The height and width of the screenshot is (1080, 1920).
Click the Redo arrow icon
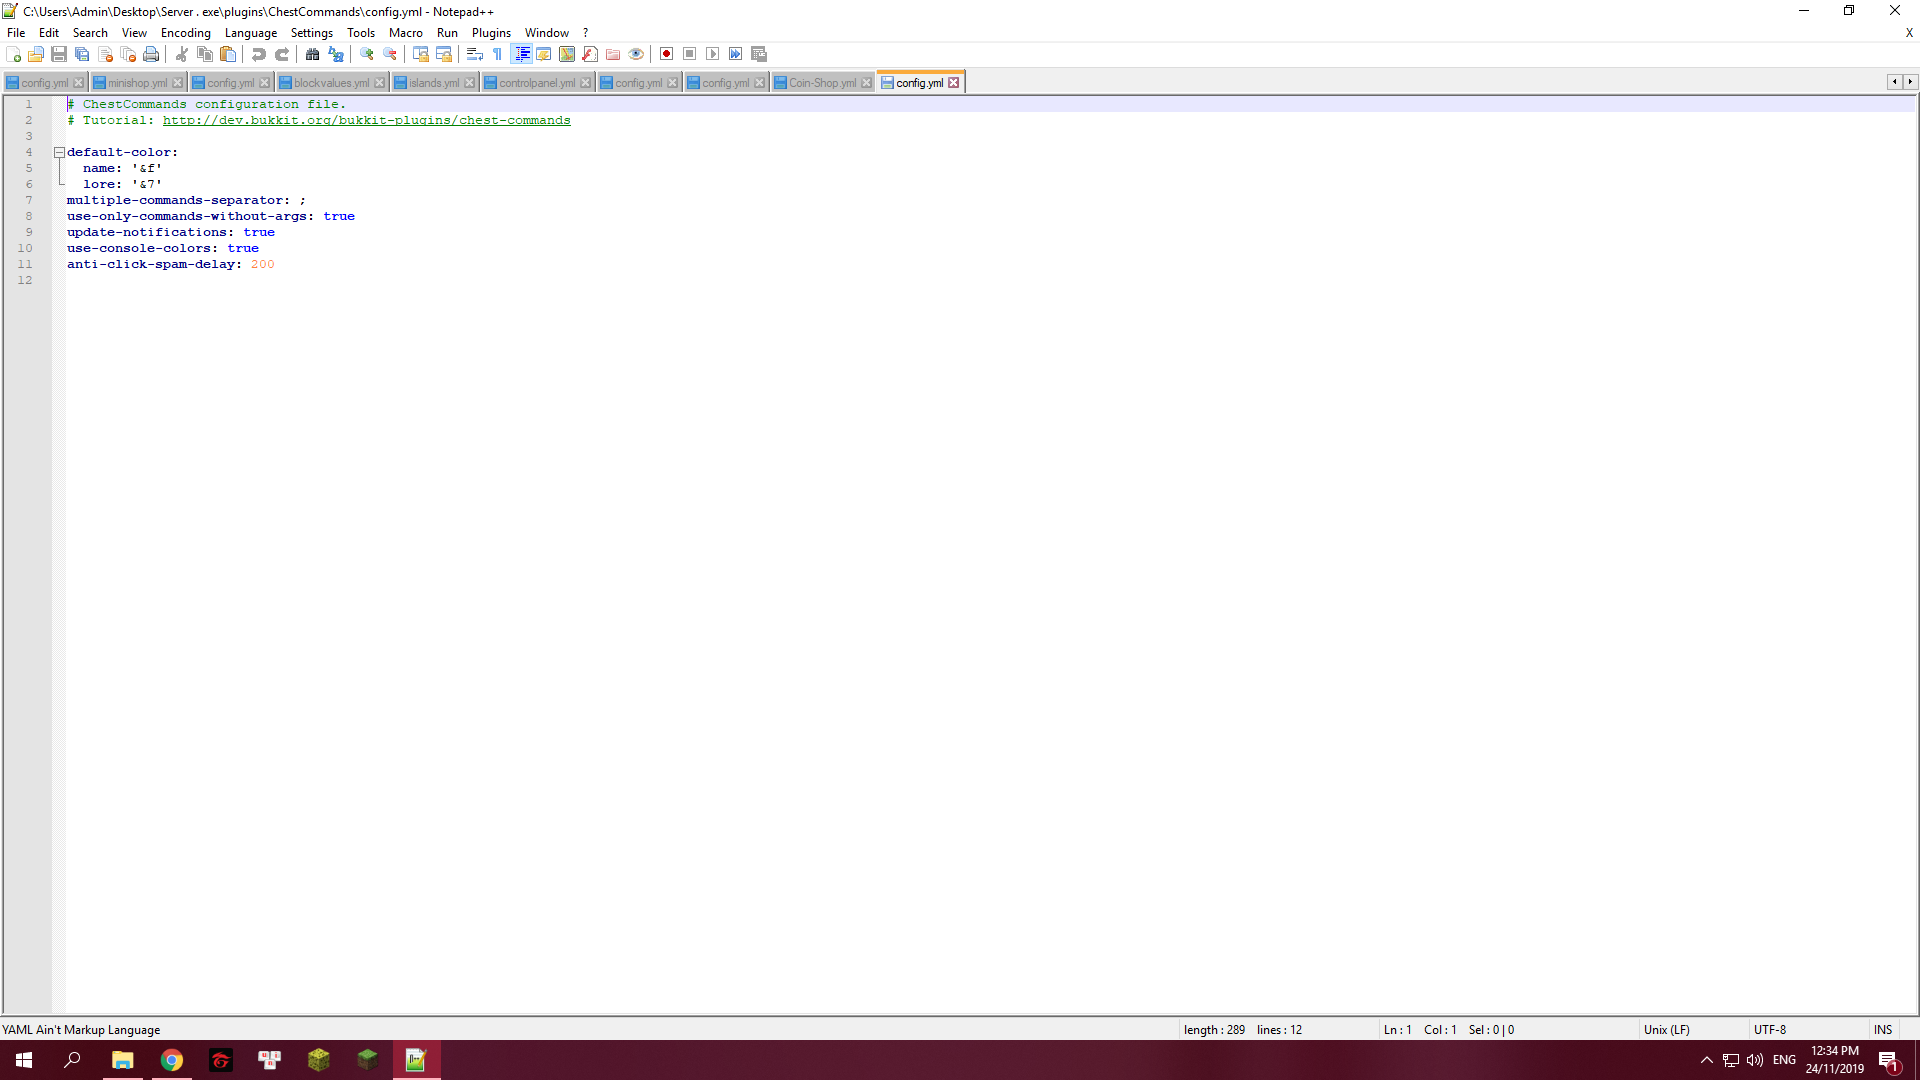[x=282, y=54]
